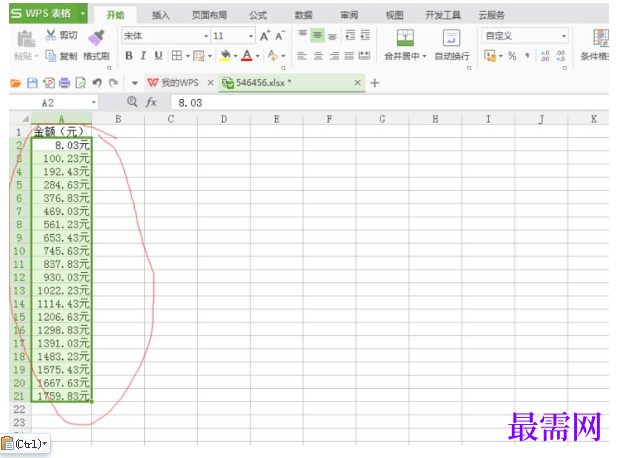Switch to the 数据 (Data) tab
Viewport: 620px width, 458px height.
[303, 15]
